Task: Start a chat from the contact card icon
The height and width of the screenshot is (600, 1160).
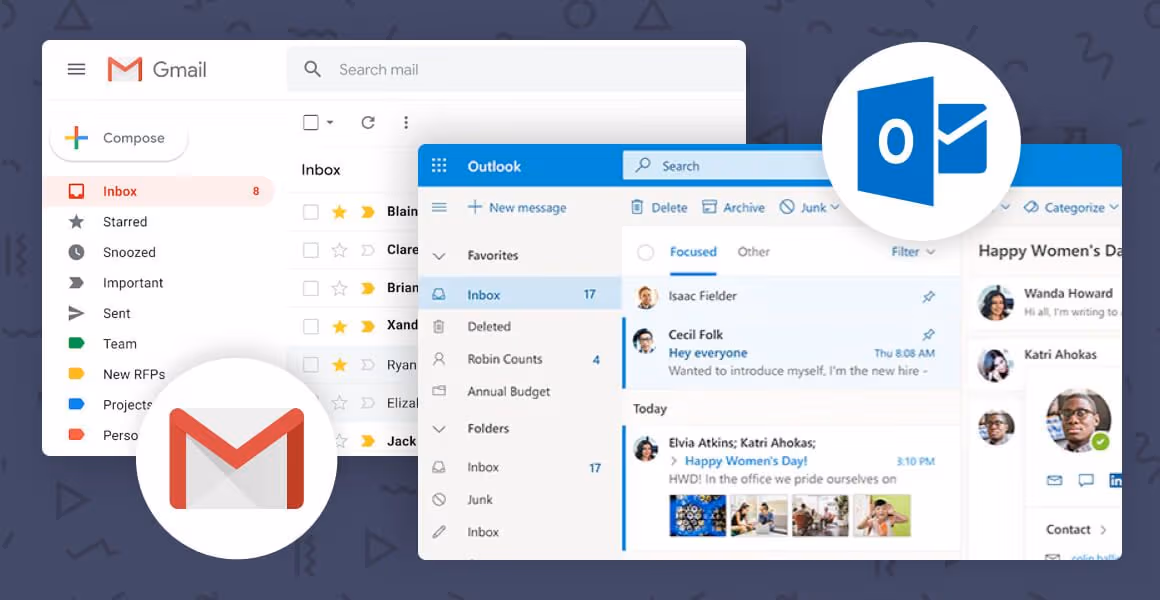Action: click(1086, 480)
